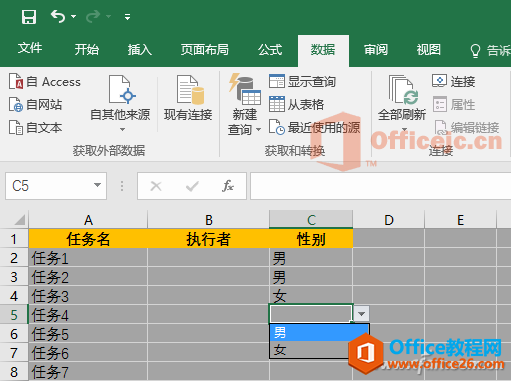This screenshot has height=381, width=511.
Task: Click the cell containing 任务5
Action: (x=88, y=333)
